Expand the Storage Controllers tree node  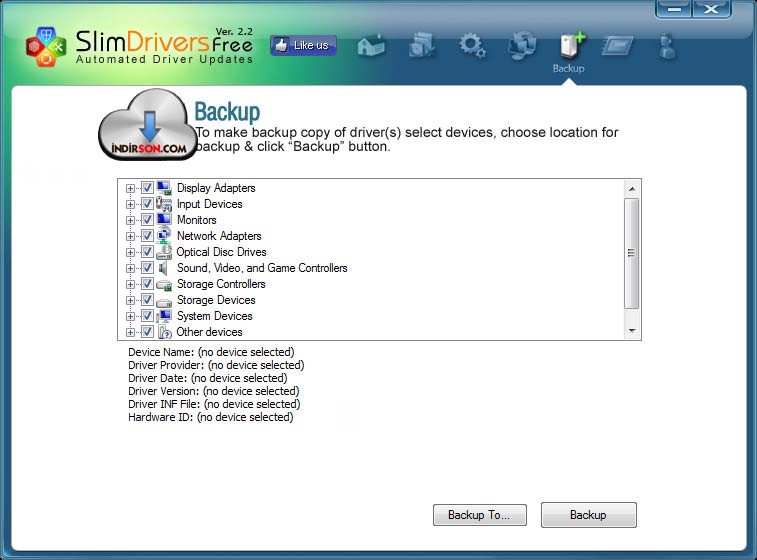[x=130, y=284]
